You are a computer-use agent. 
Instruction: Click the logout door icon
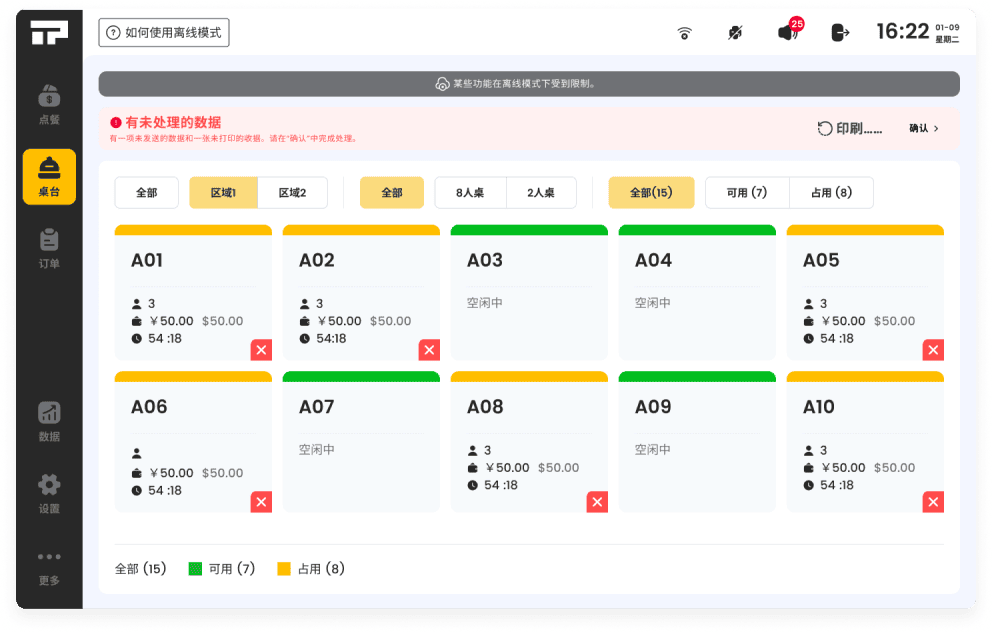tap(840, 33)
